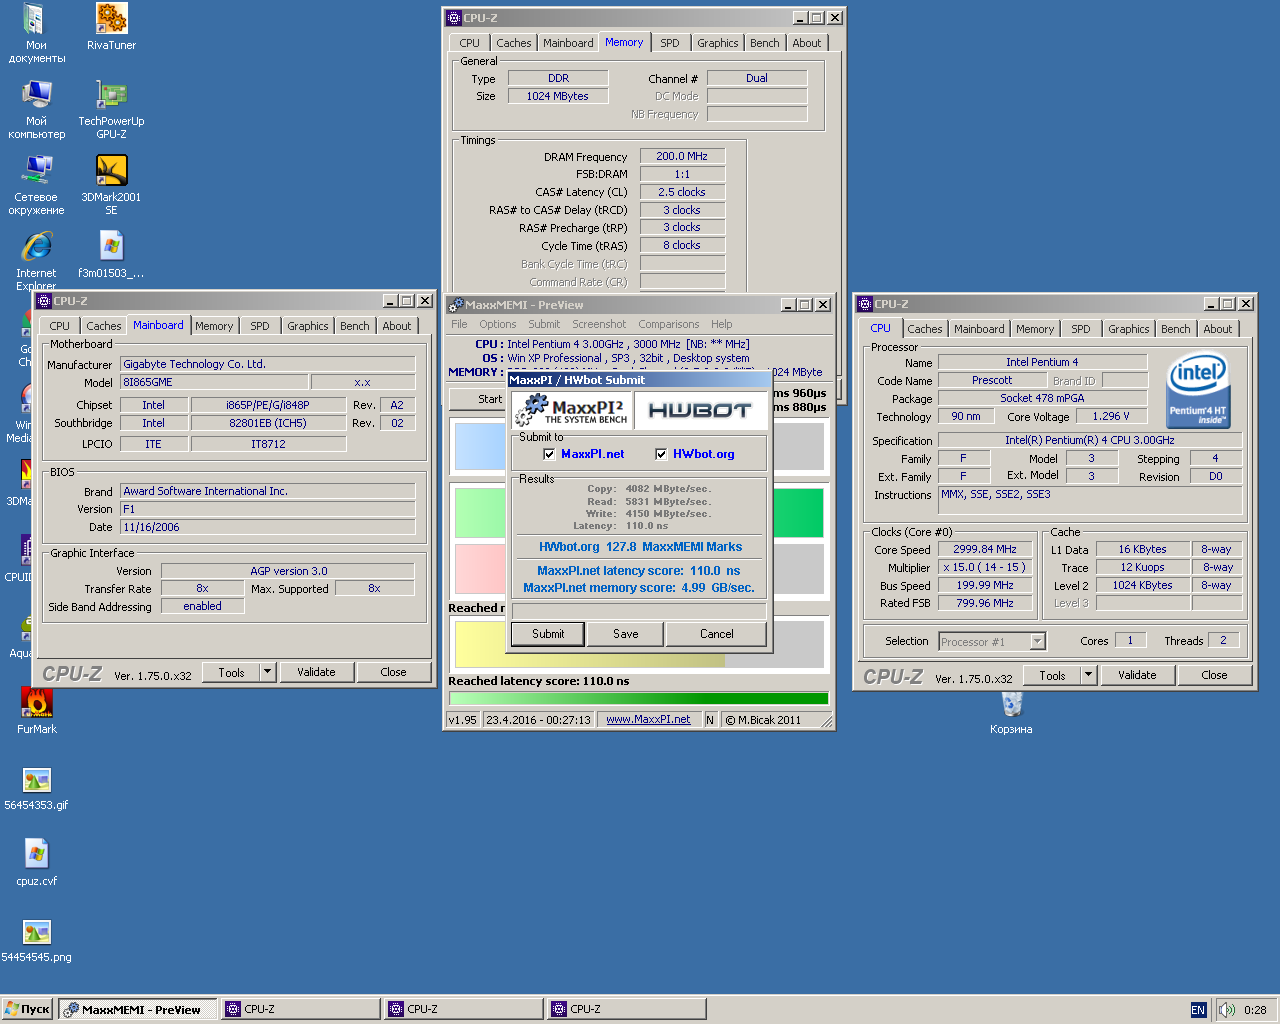Image resolution: width=1280 pixels, height=1024 pixels.
Task: Click the EN language indicator in tray
Action: tap(1198, 1010)
